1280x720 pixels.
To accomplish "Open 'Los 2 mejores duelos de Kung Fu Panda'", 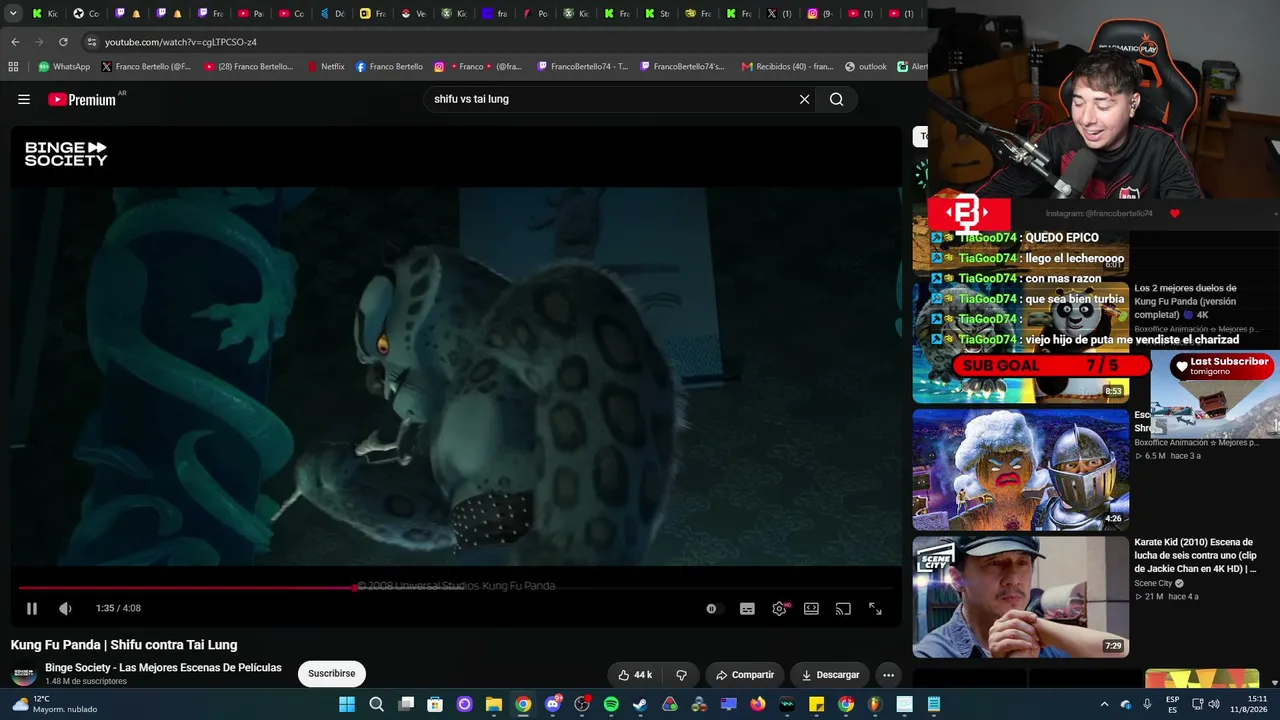I will coord(1185,301).
